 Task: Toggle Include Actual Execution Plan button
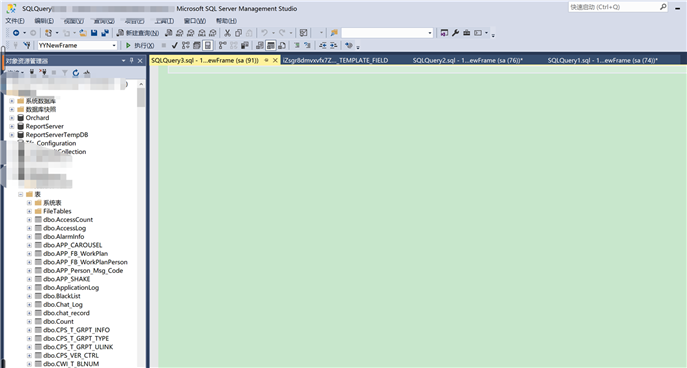click(222, 45)
